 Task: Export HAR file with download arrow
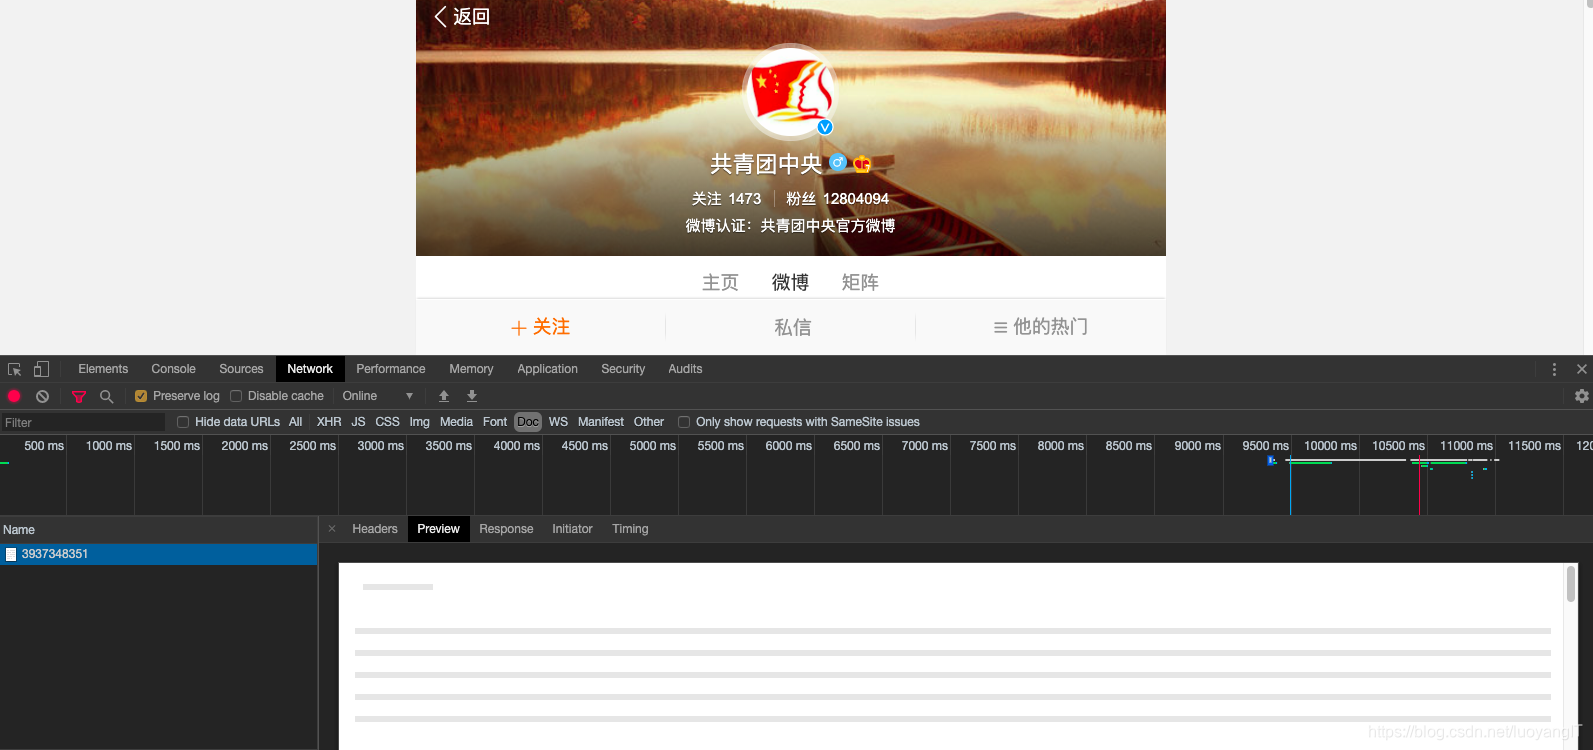(472, 396)
